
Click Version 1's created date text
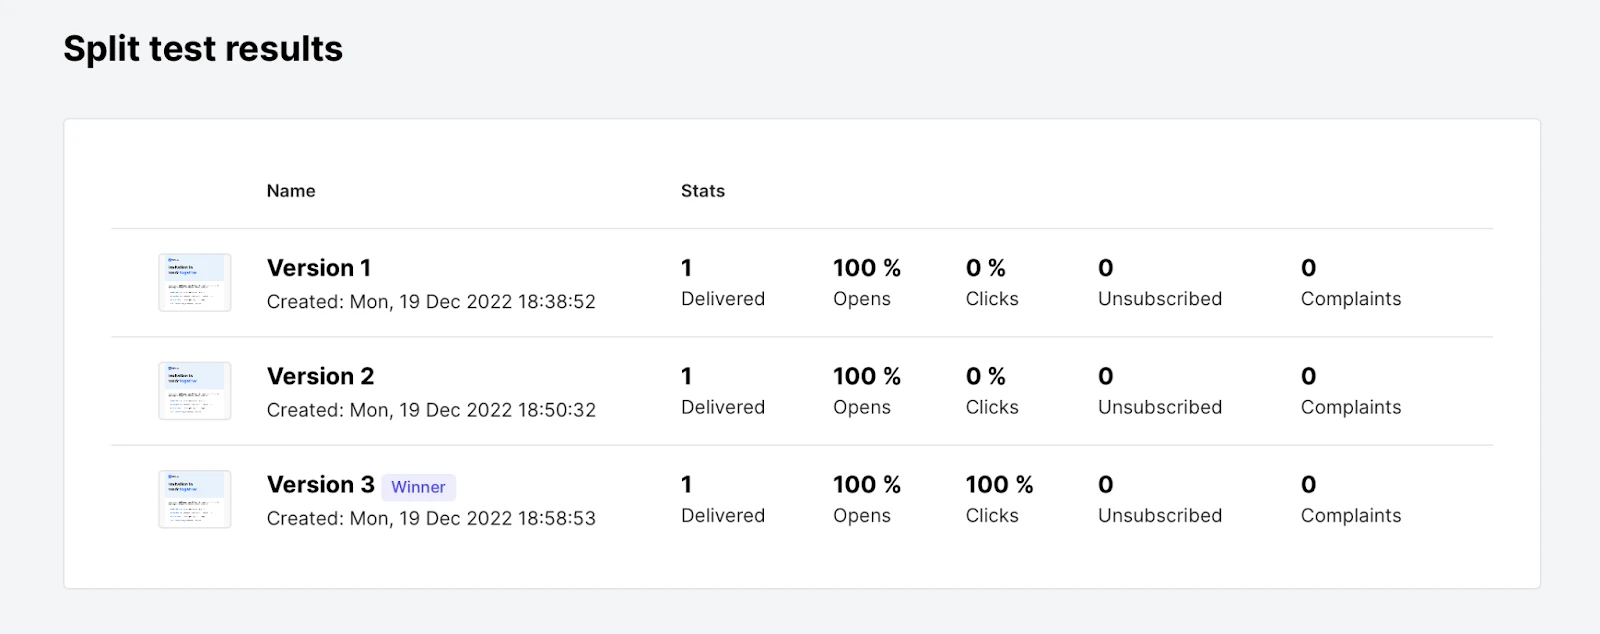[x=431, y=302]
